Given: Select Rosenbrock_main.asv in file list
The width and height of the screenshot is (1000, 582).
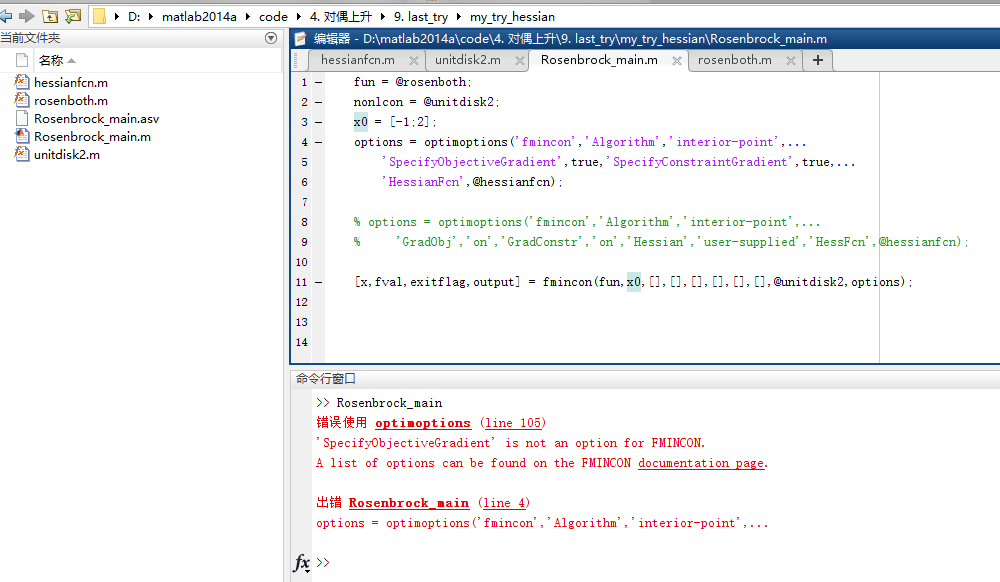Looking at the screenshot, I should (x=96, y=118).
